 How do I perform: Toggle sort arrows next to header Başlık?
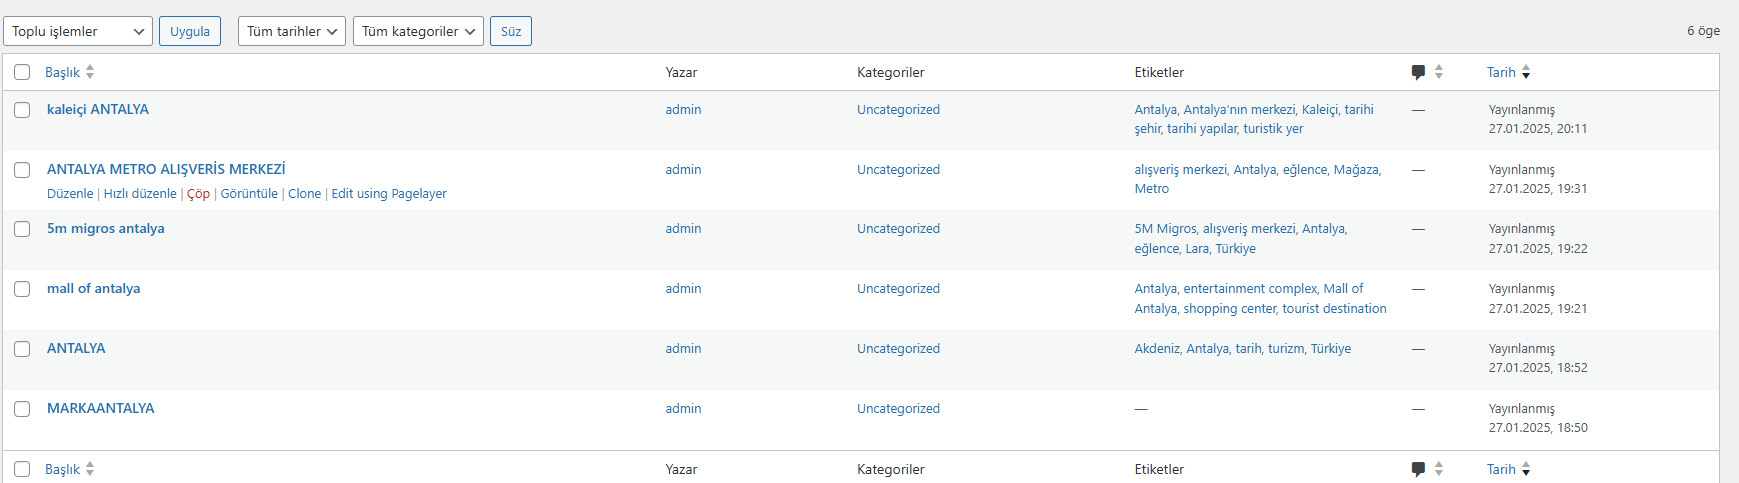coord(90,72)
